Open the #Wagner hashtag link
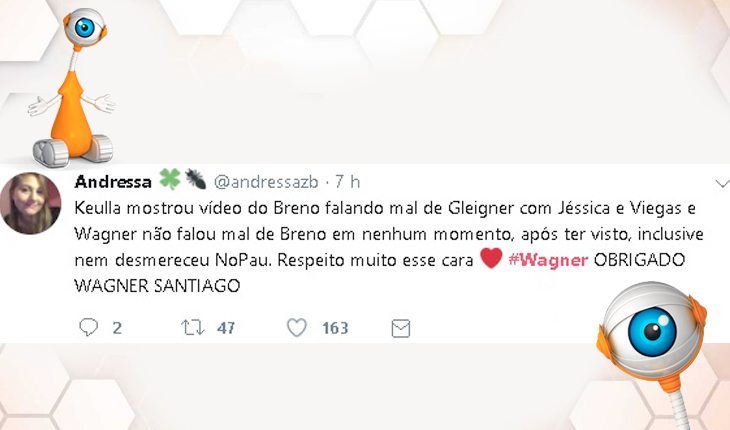 [x=548, y=260]
